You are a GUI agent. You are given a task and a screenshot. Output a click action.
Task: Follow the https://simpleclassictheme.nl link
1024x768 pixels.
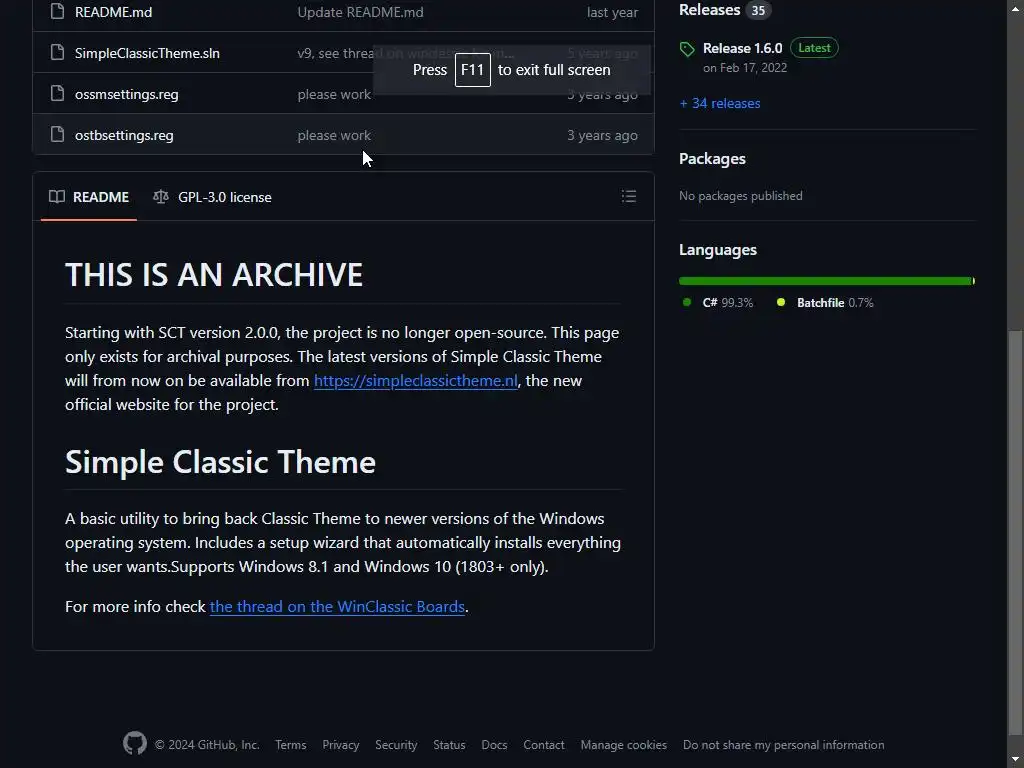[415, 381]
